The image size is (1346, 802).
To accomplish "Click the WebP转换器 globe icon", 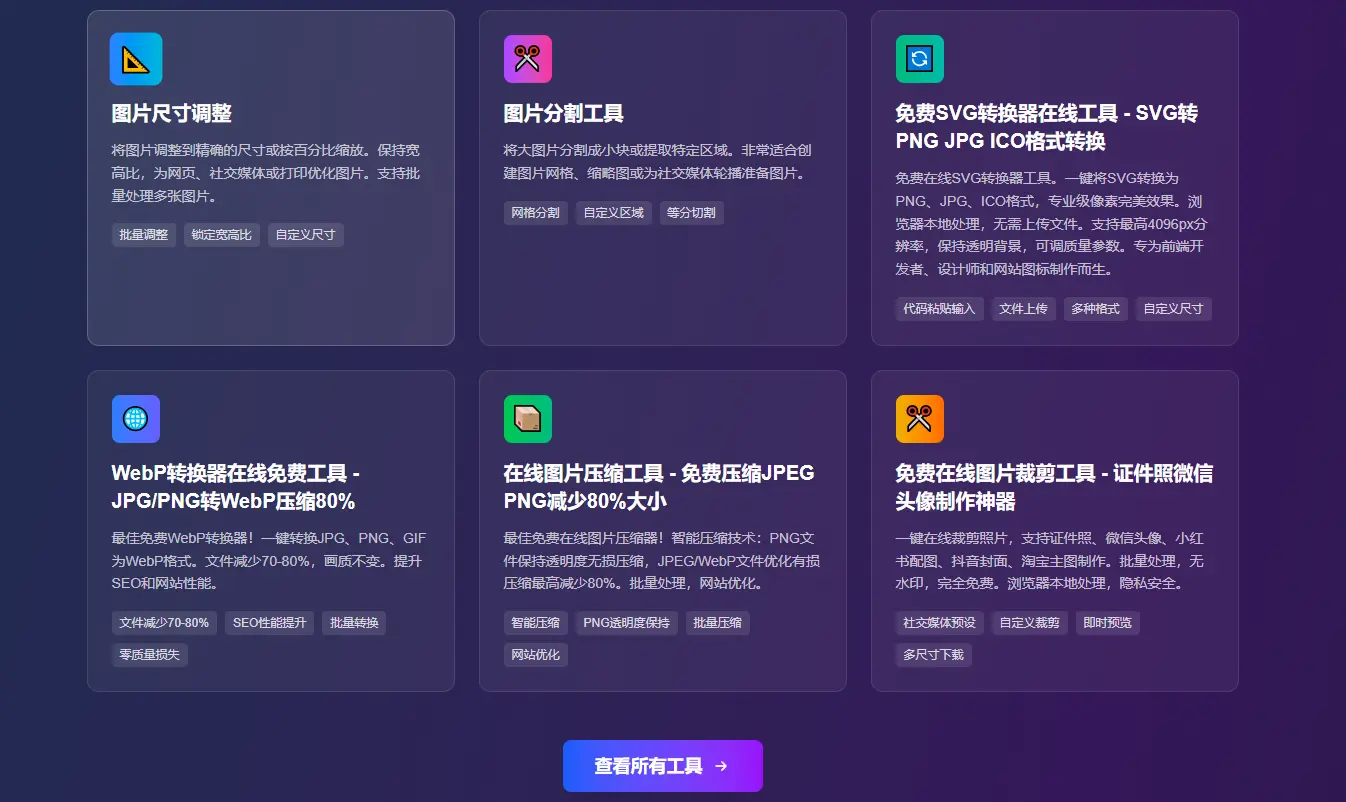I will tap(135, 419).
